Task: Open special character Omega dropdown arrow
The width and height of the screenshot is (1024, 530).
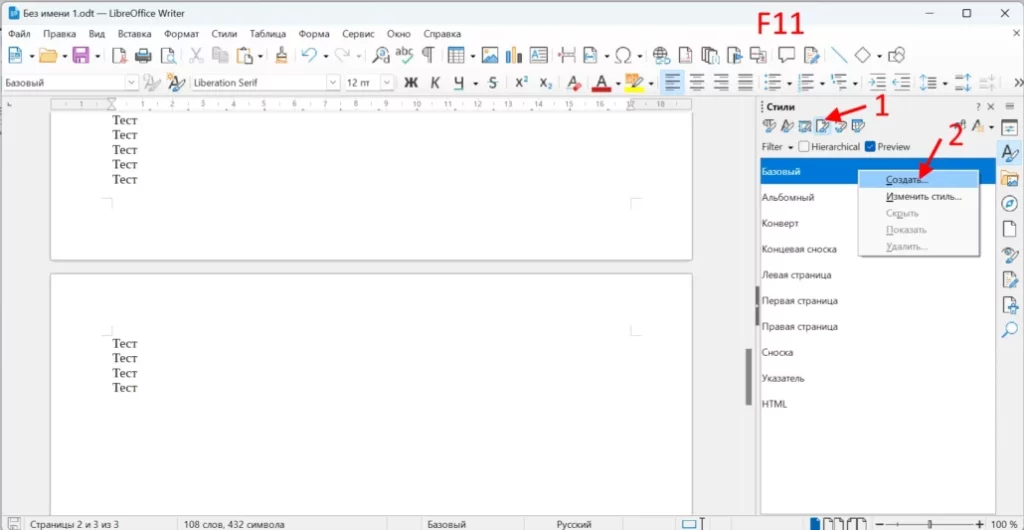Action: point(639,56)
